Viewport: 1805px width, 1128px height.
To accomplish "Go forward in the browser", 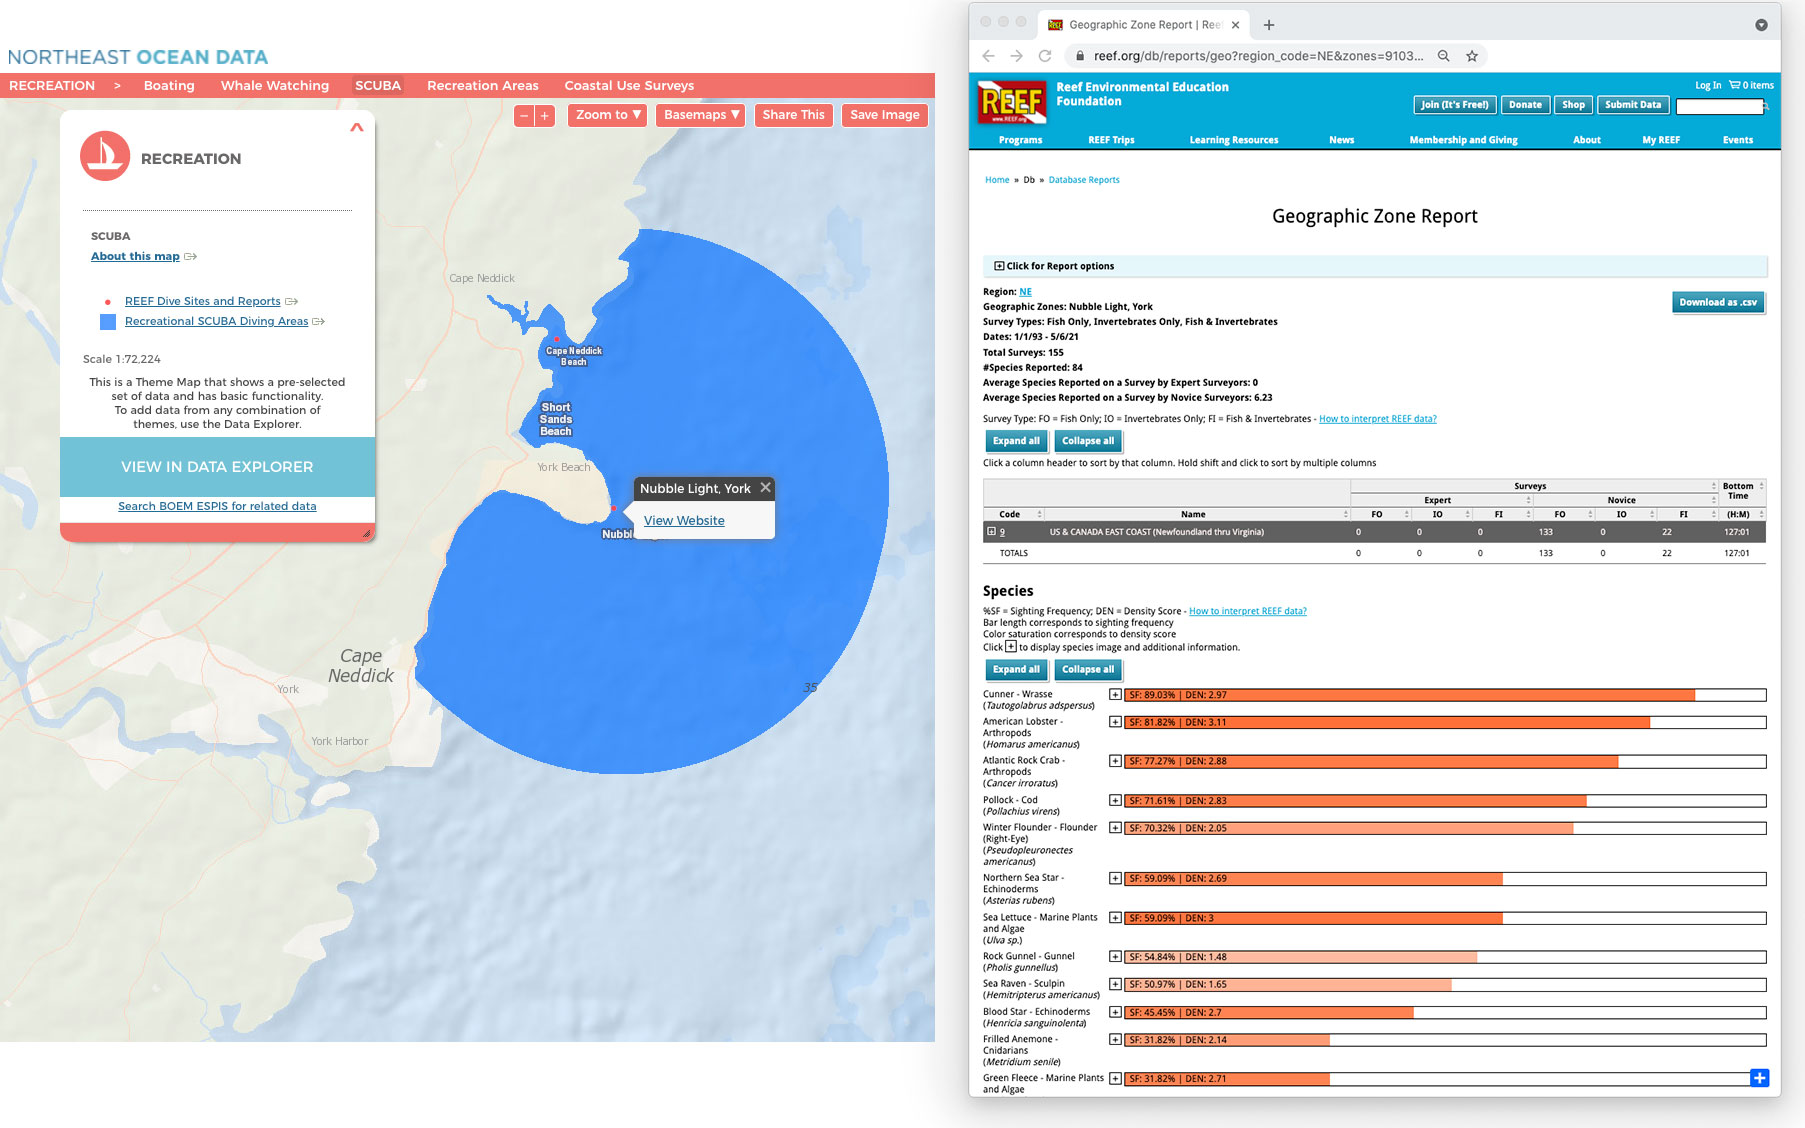I will [x=1016, y=56].
